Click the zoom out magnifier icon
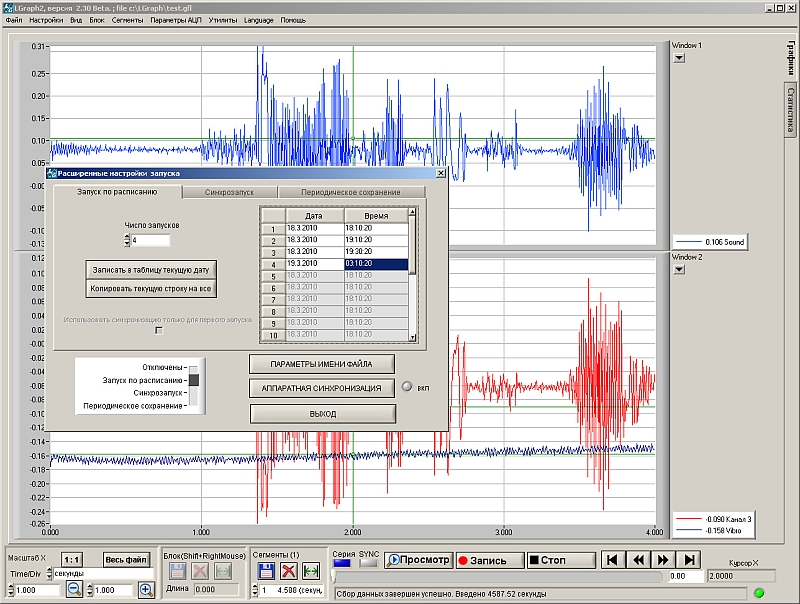The height and width of the screenshot is (604, 800). pyautogui.click(x=74, y=590)
